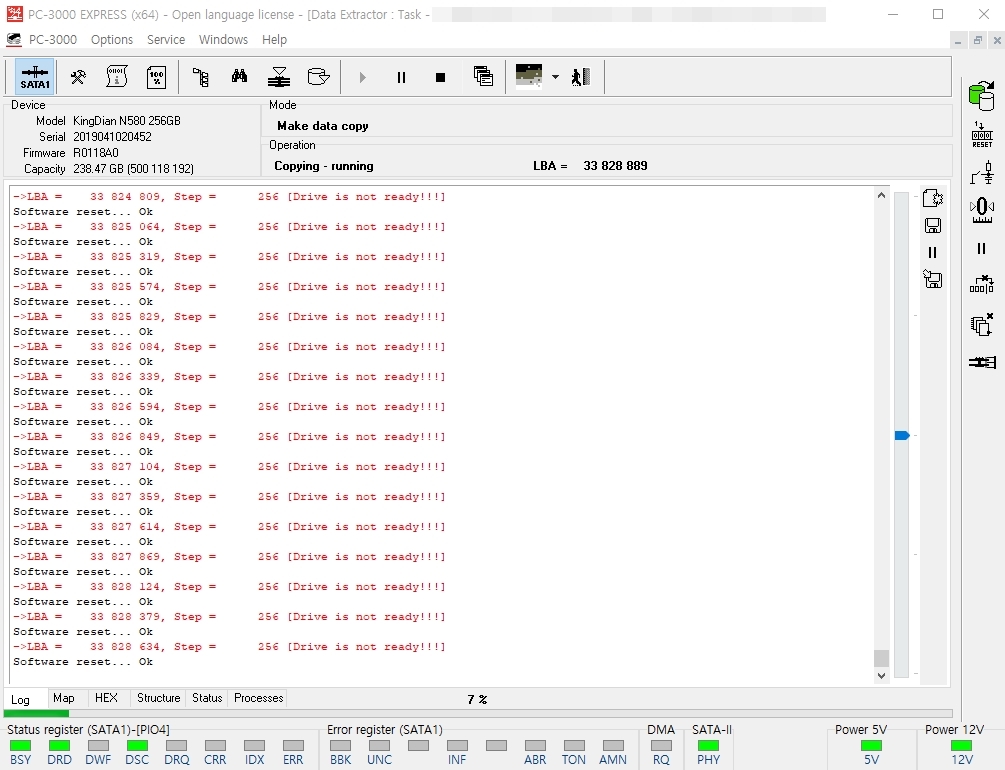
Task: Open the Options menu
Action: tap(112, 40)
